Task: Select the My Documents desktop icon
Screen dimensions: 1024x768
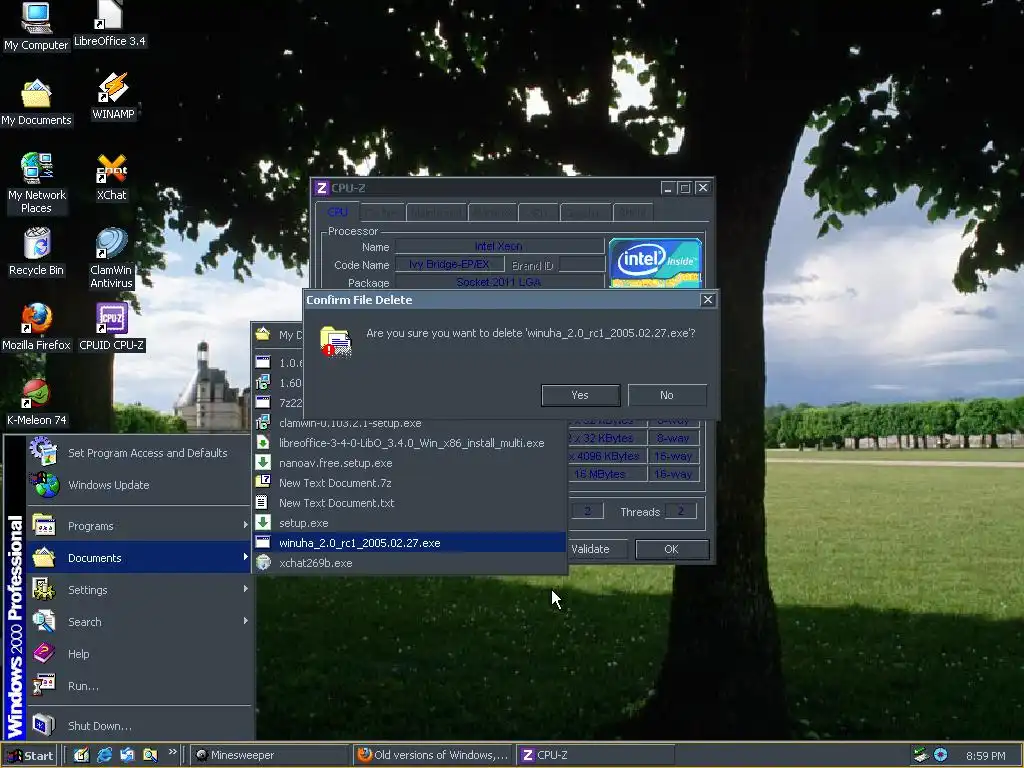Action: click(36, 102)
